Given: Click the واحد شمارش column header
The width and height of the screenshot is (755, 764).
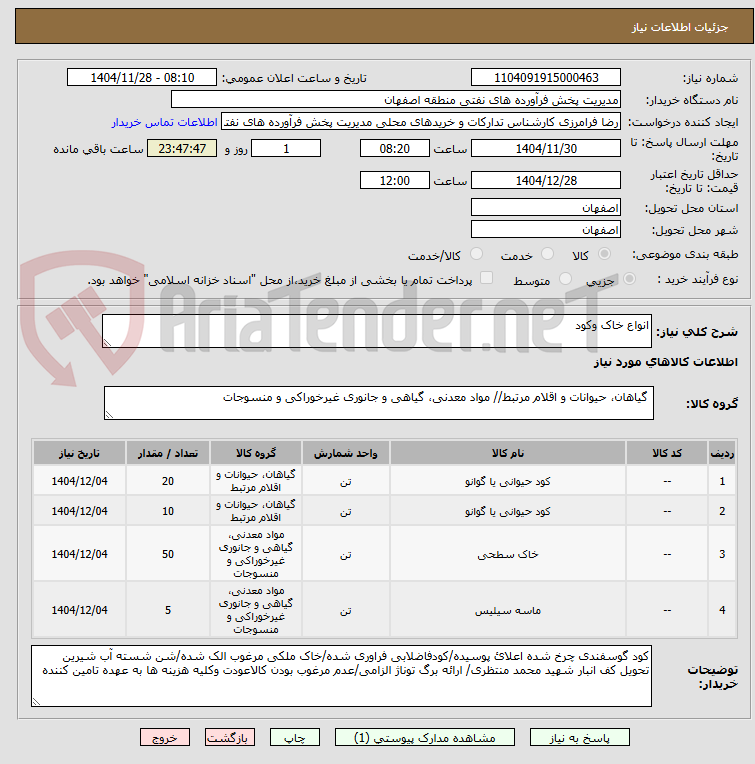Looking at the screenshot, I should [x=345, y=453].
